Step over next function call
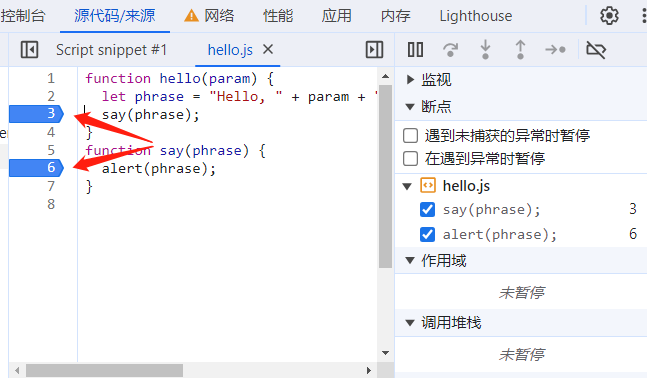Image resolution: width=647 pixels, height=378 pixels. click(451, 50)
